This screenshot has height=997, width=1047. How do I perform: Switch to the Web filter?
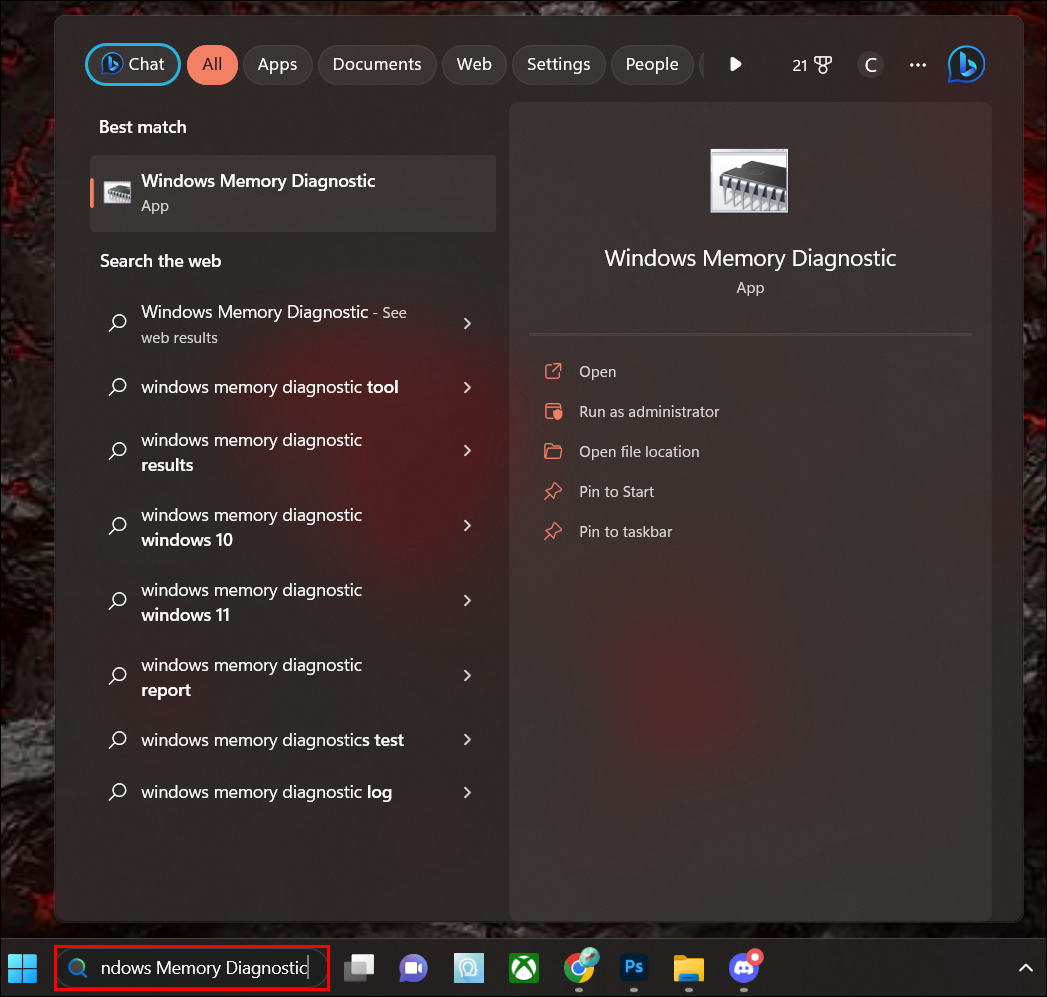click(474, 65)
